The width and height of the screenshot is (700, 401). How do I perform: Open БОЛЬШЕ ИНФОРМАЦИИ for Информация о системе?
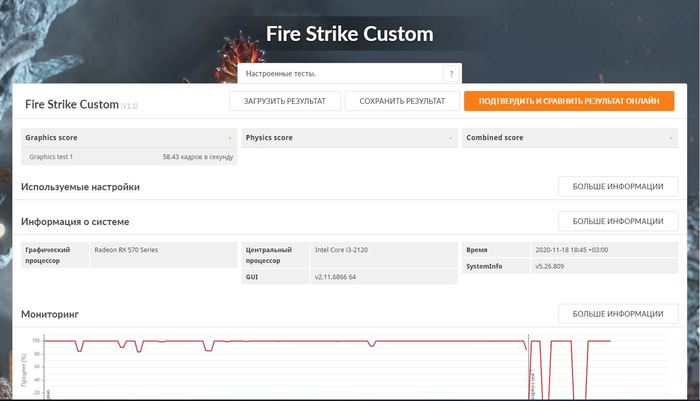618,221
